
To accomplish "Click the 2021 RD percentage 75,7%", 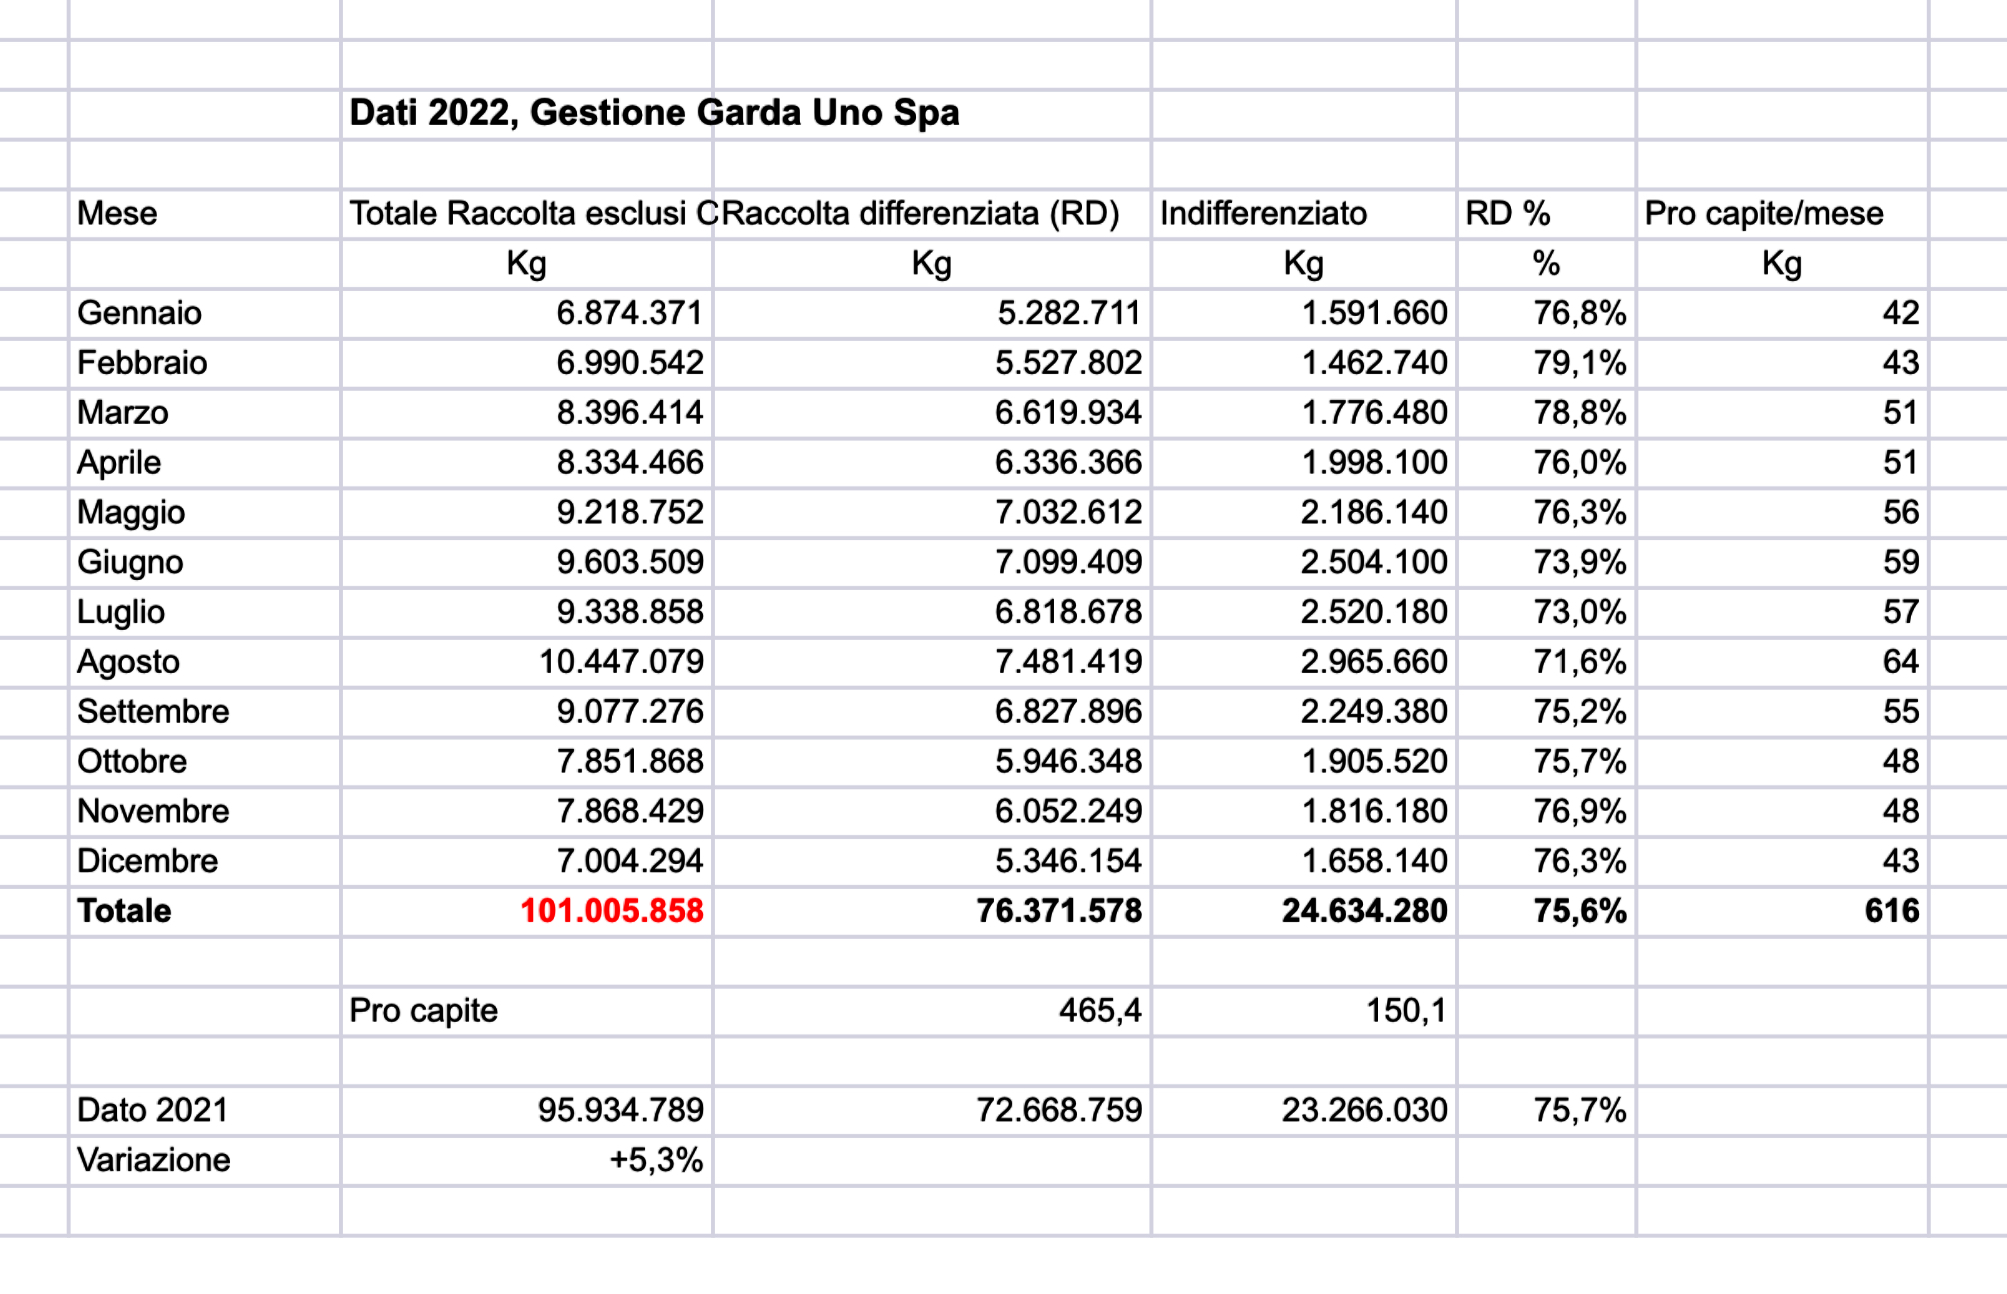I will click(1580, 1110).
